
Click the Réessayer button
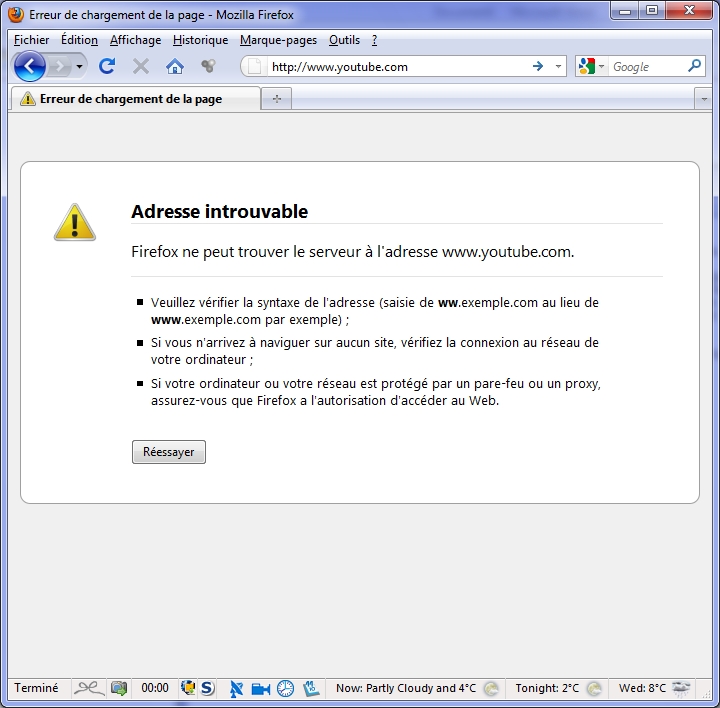click(x=169, y=452)
